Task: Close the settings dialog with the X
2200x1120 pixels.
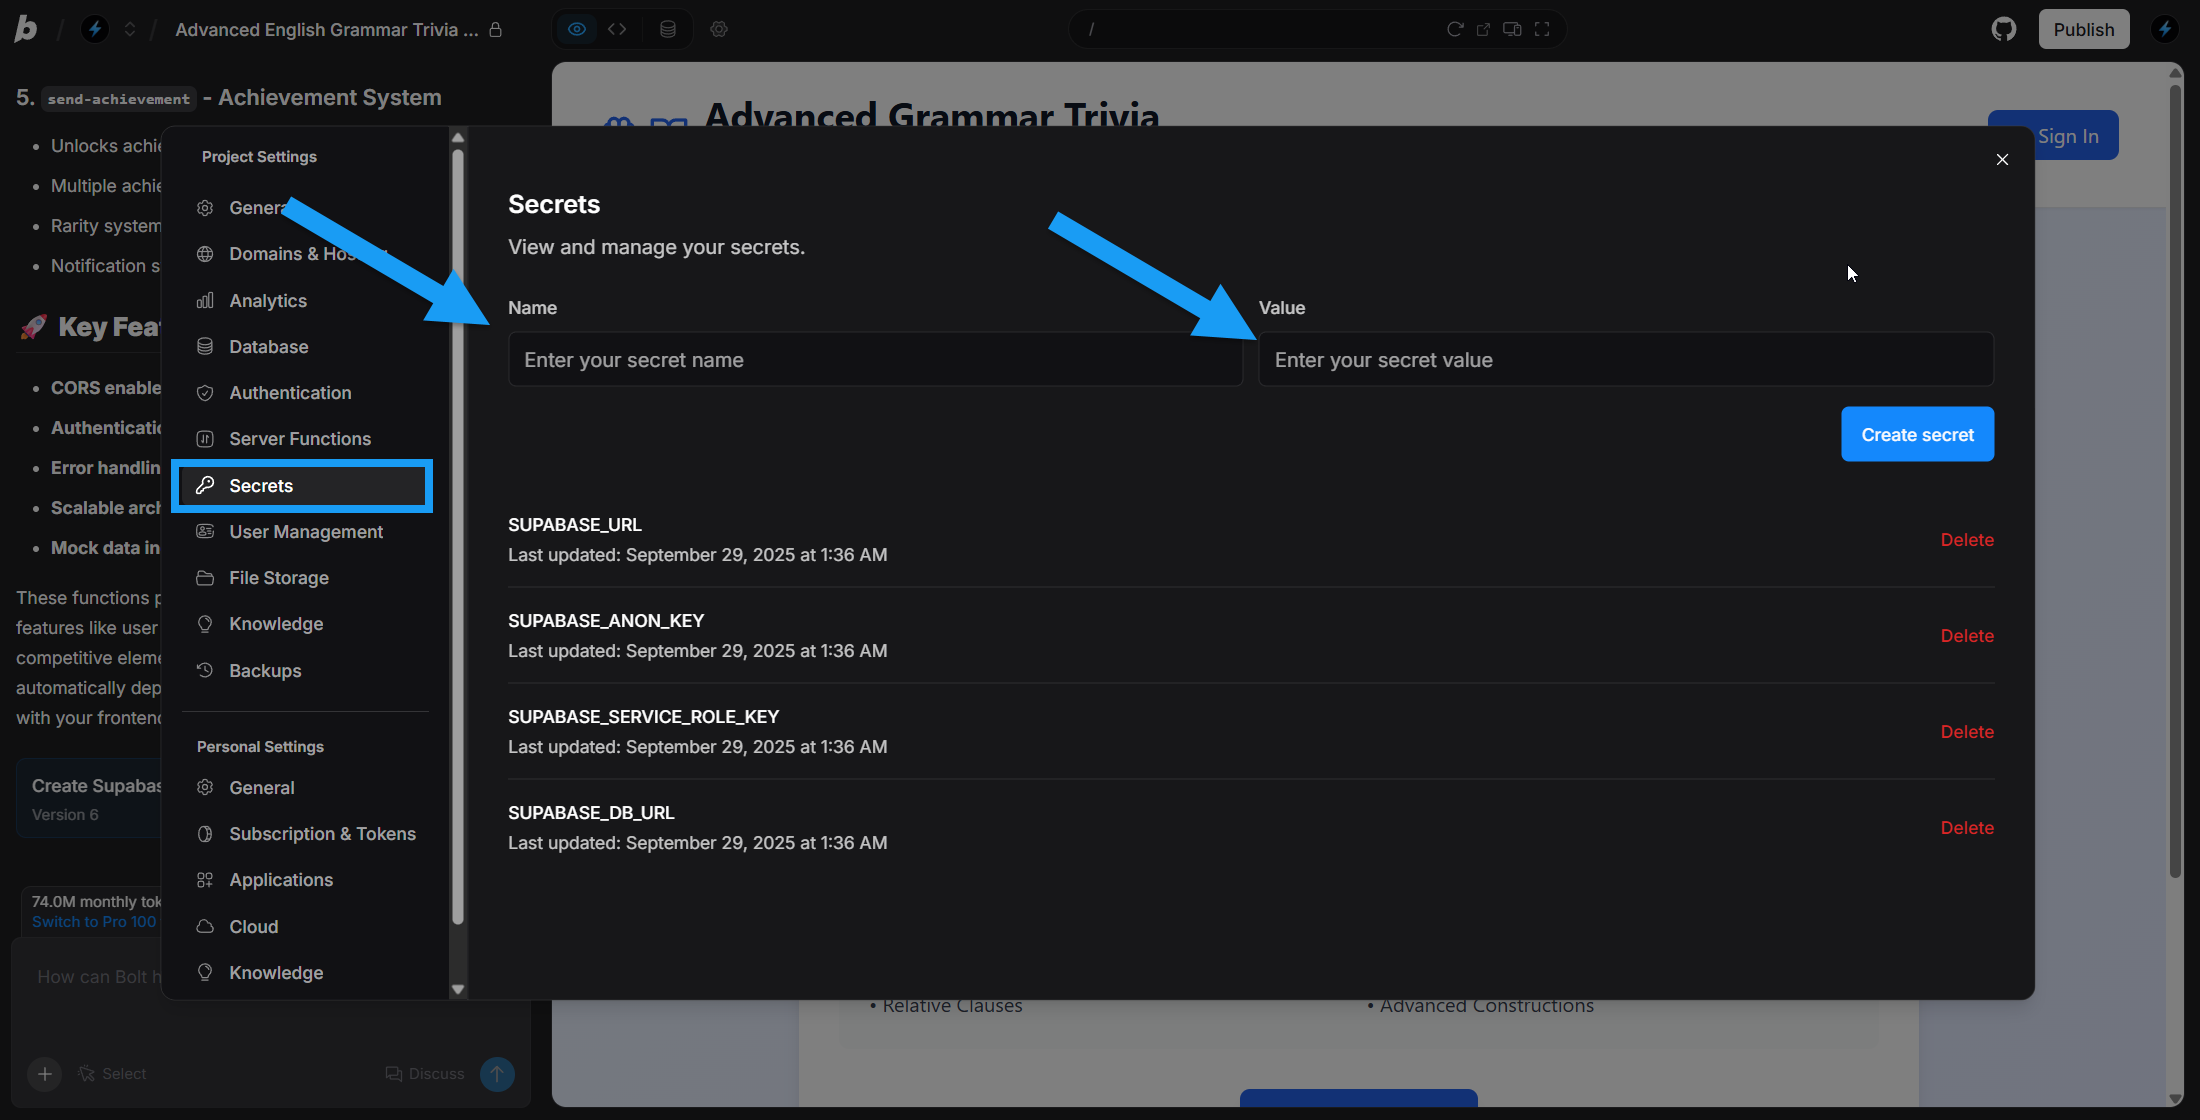Action: pos(2002,159)
